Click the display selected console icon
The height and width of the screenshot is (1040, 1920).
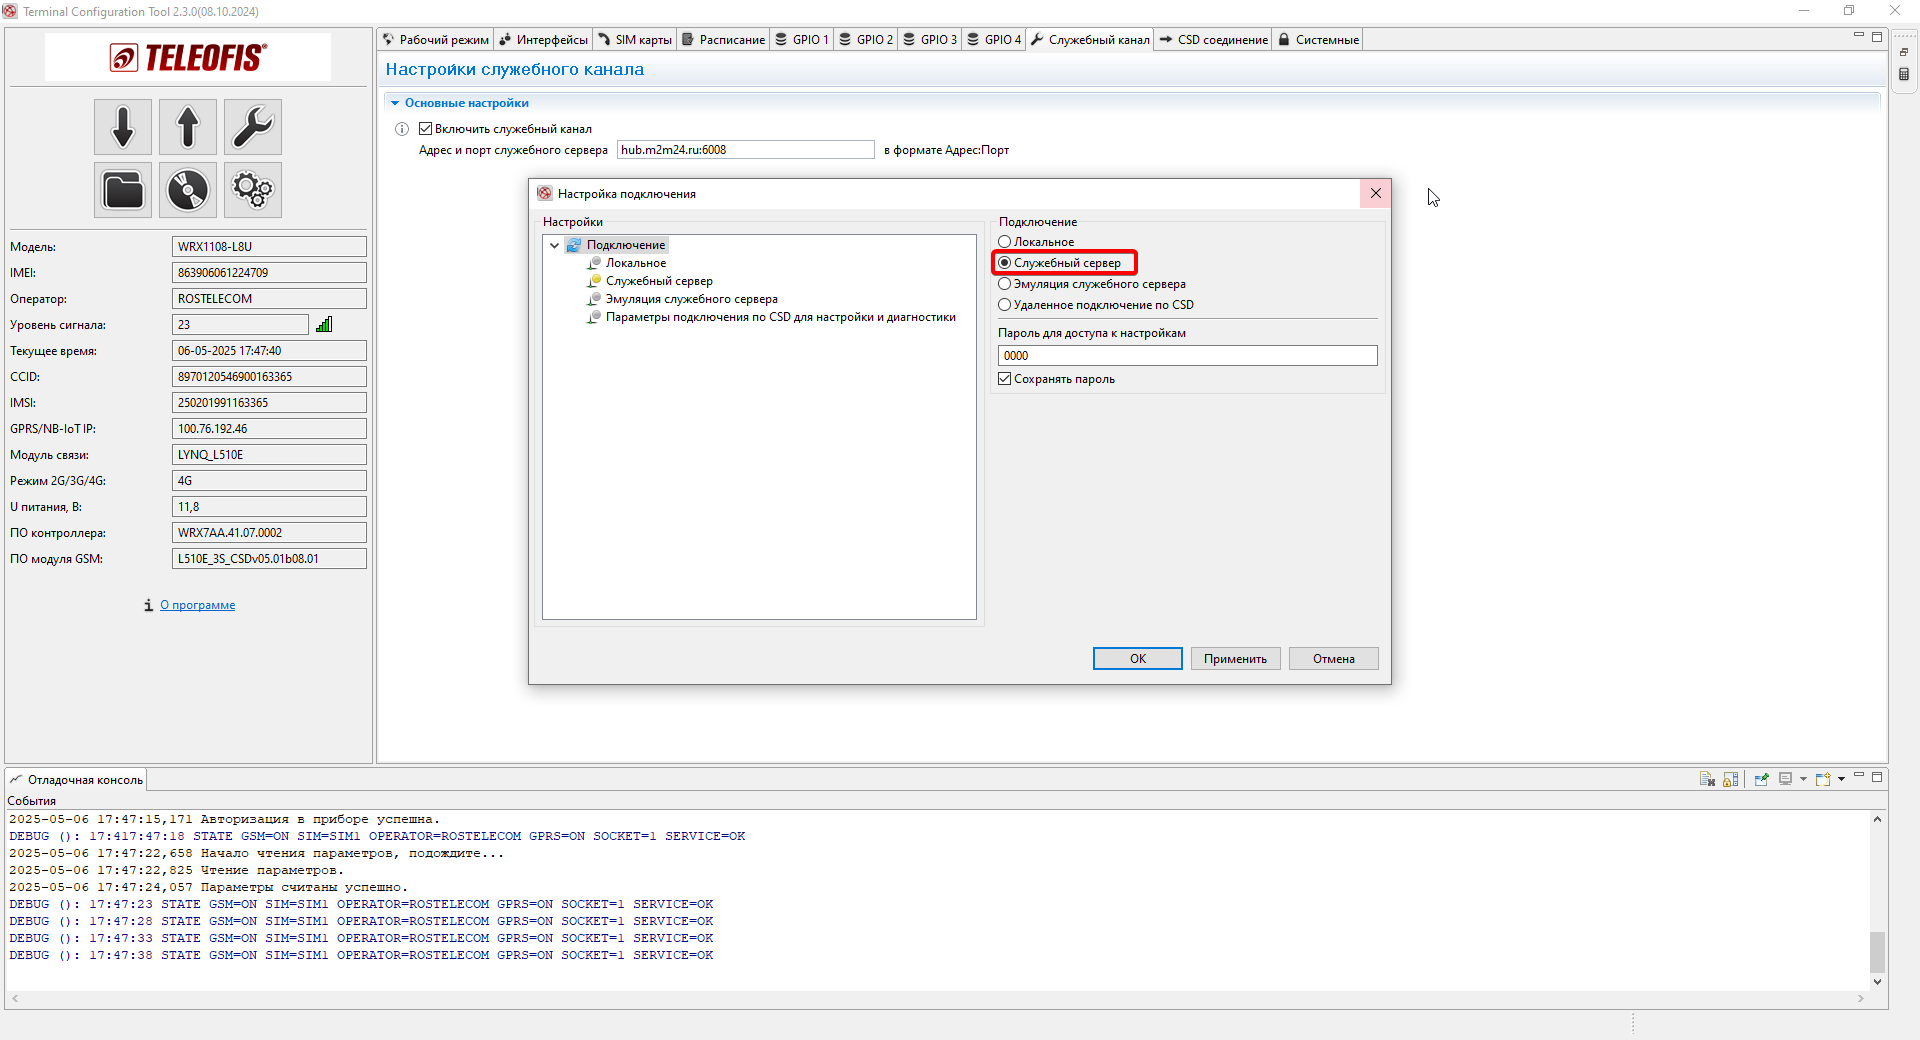1785,779
